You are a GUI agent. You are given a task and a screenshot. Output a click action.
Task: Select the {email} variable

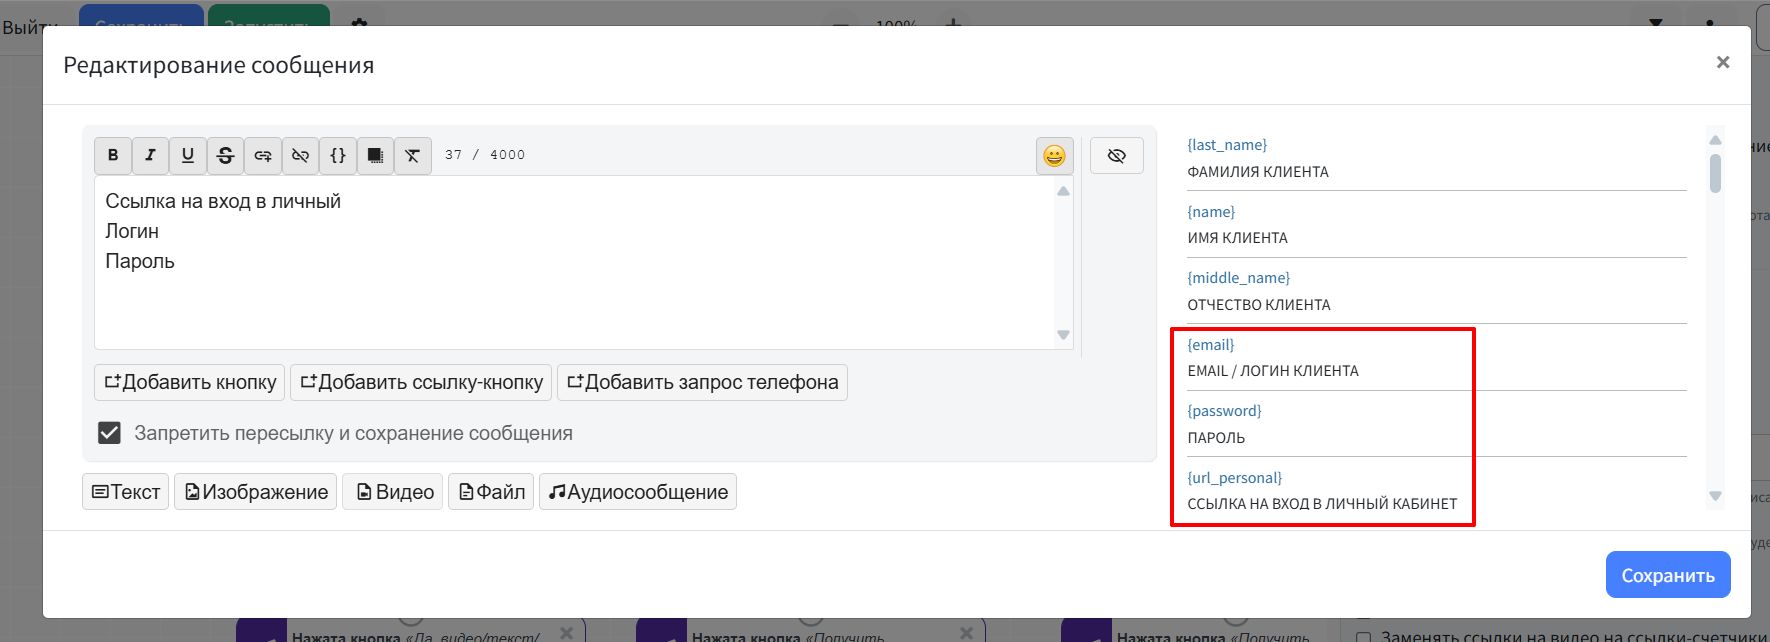point(1211,345)
